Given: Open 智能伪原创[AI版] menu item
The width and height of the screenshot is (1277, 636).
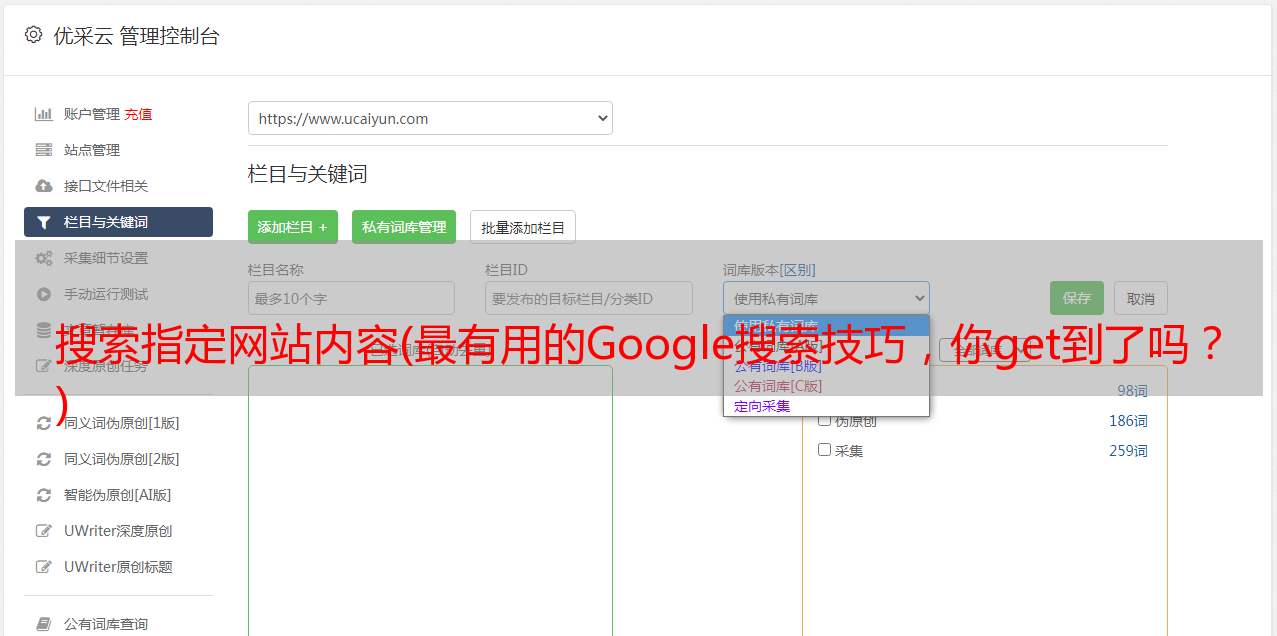Looking at the screenshot, I should point(118,495).
